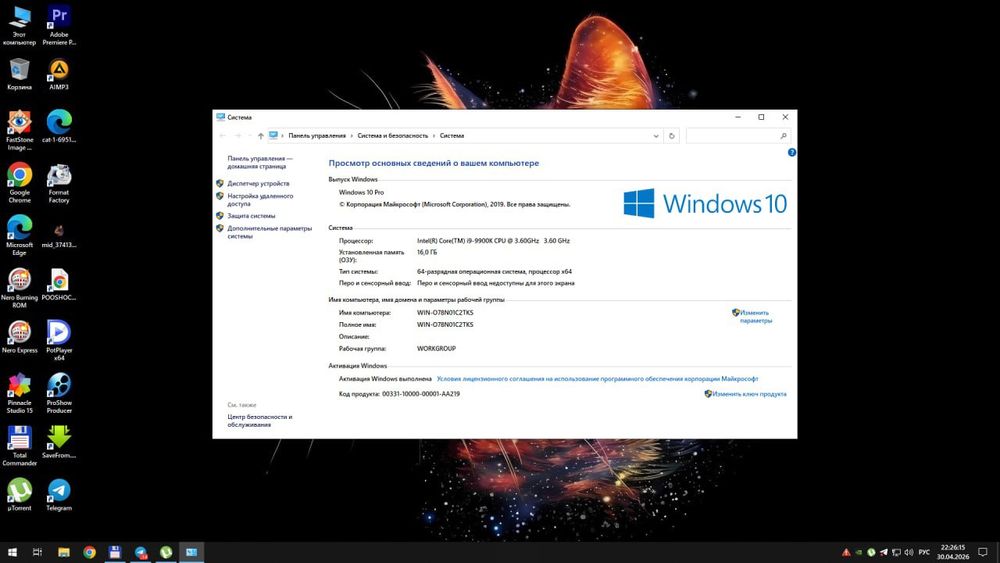Select Telegram desktop icon
This screenshot has width=1000, height=563.
point(59,495)
